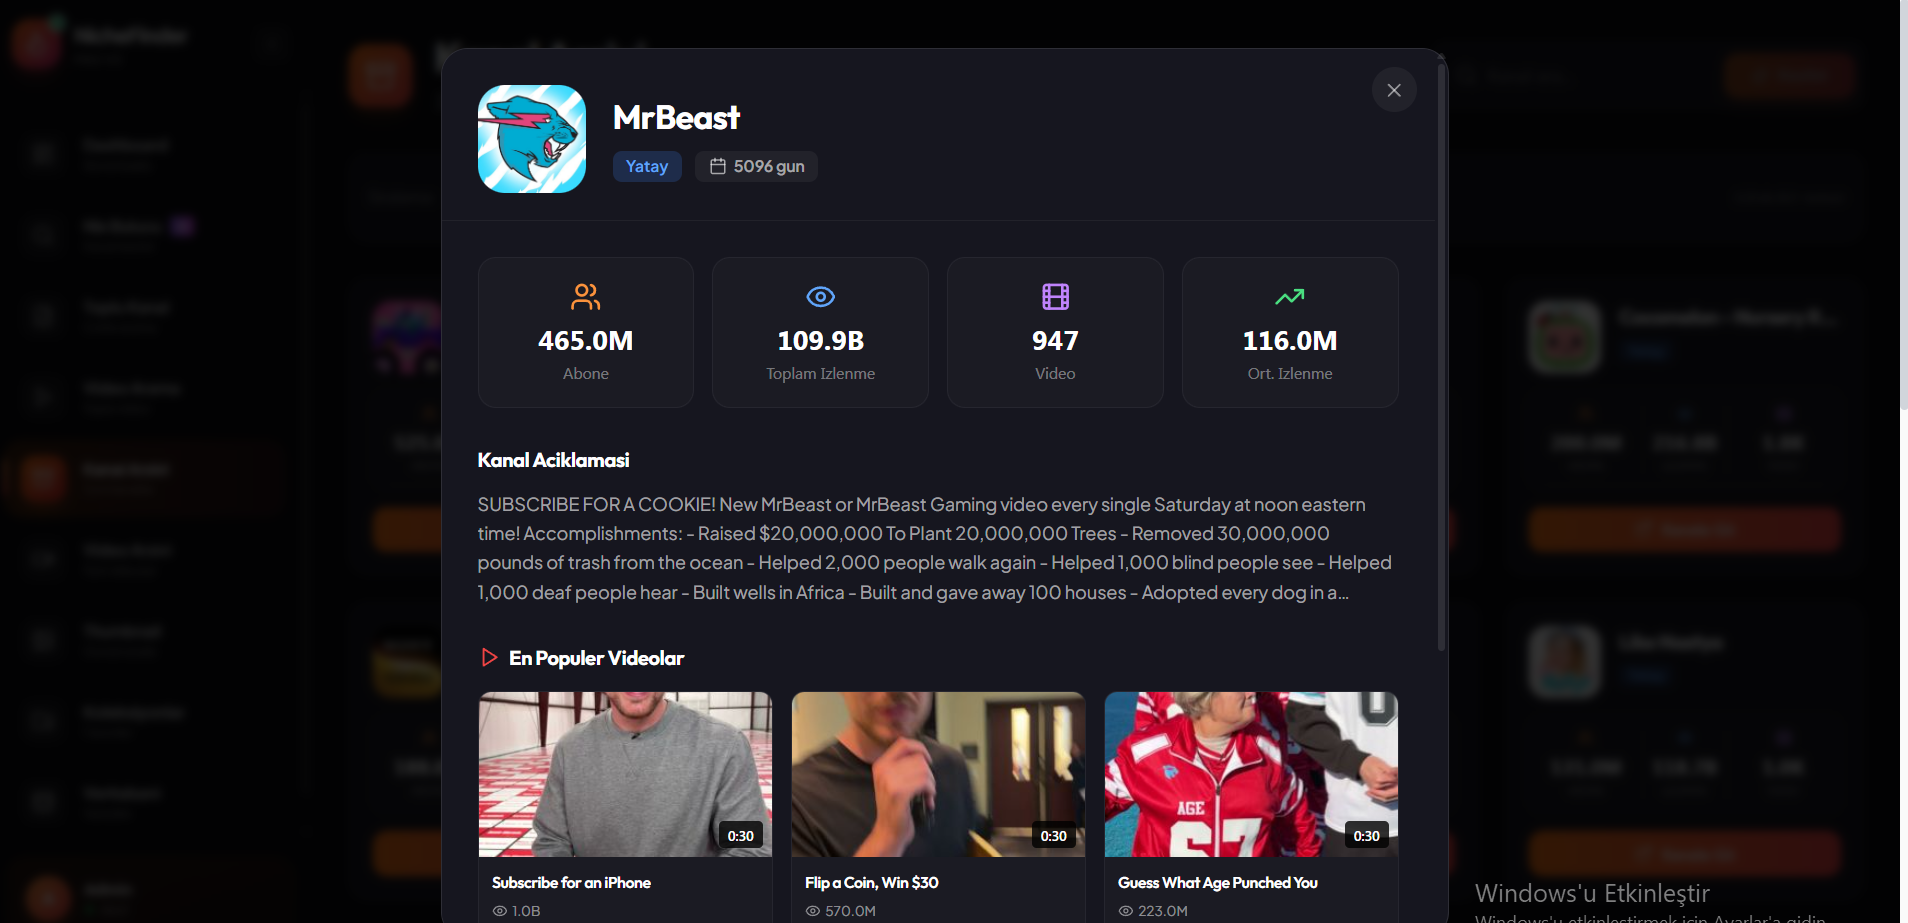
Task: Click the 0:30 badge on Guess What Age video
Action: tap(1367, 836)
